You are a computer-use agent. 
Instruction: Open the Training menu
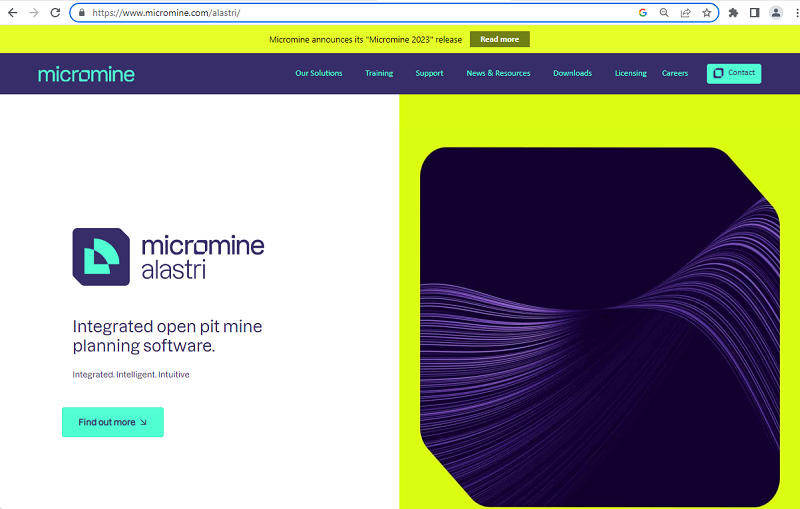[x=379, y=73]
